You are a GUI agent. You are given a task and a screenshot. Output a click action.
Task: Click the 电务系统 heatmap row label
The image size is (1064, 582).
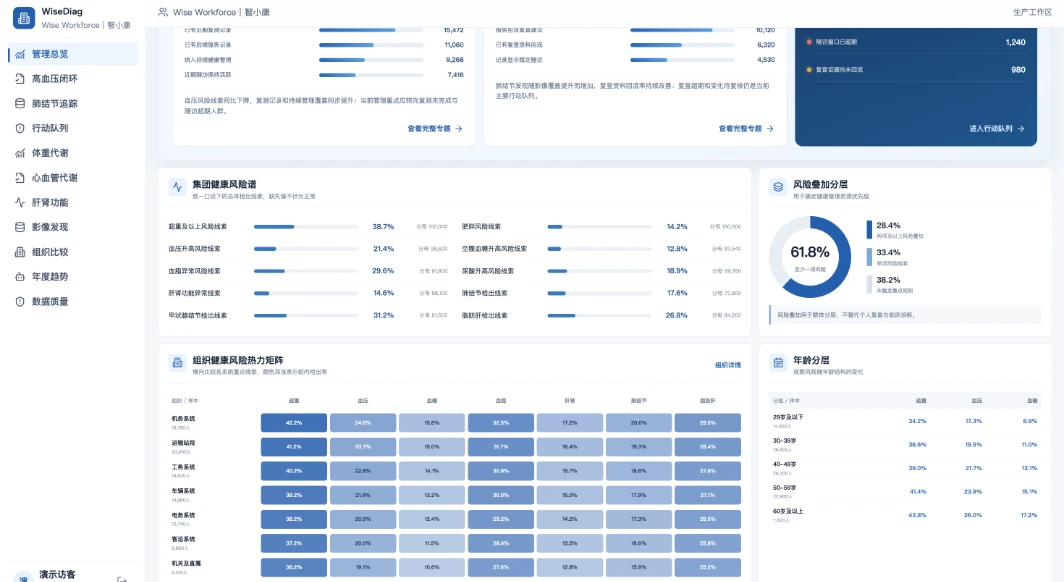coord(183,516)
